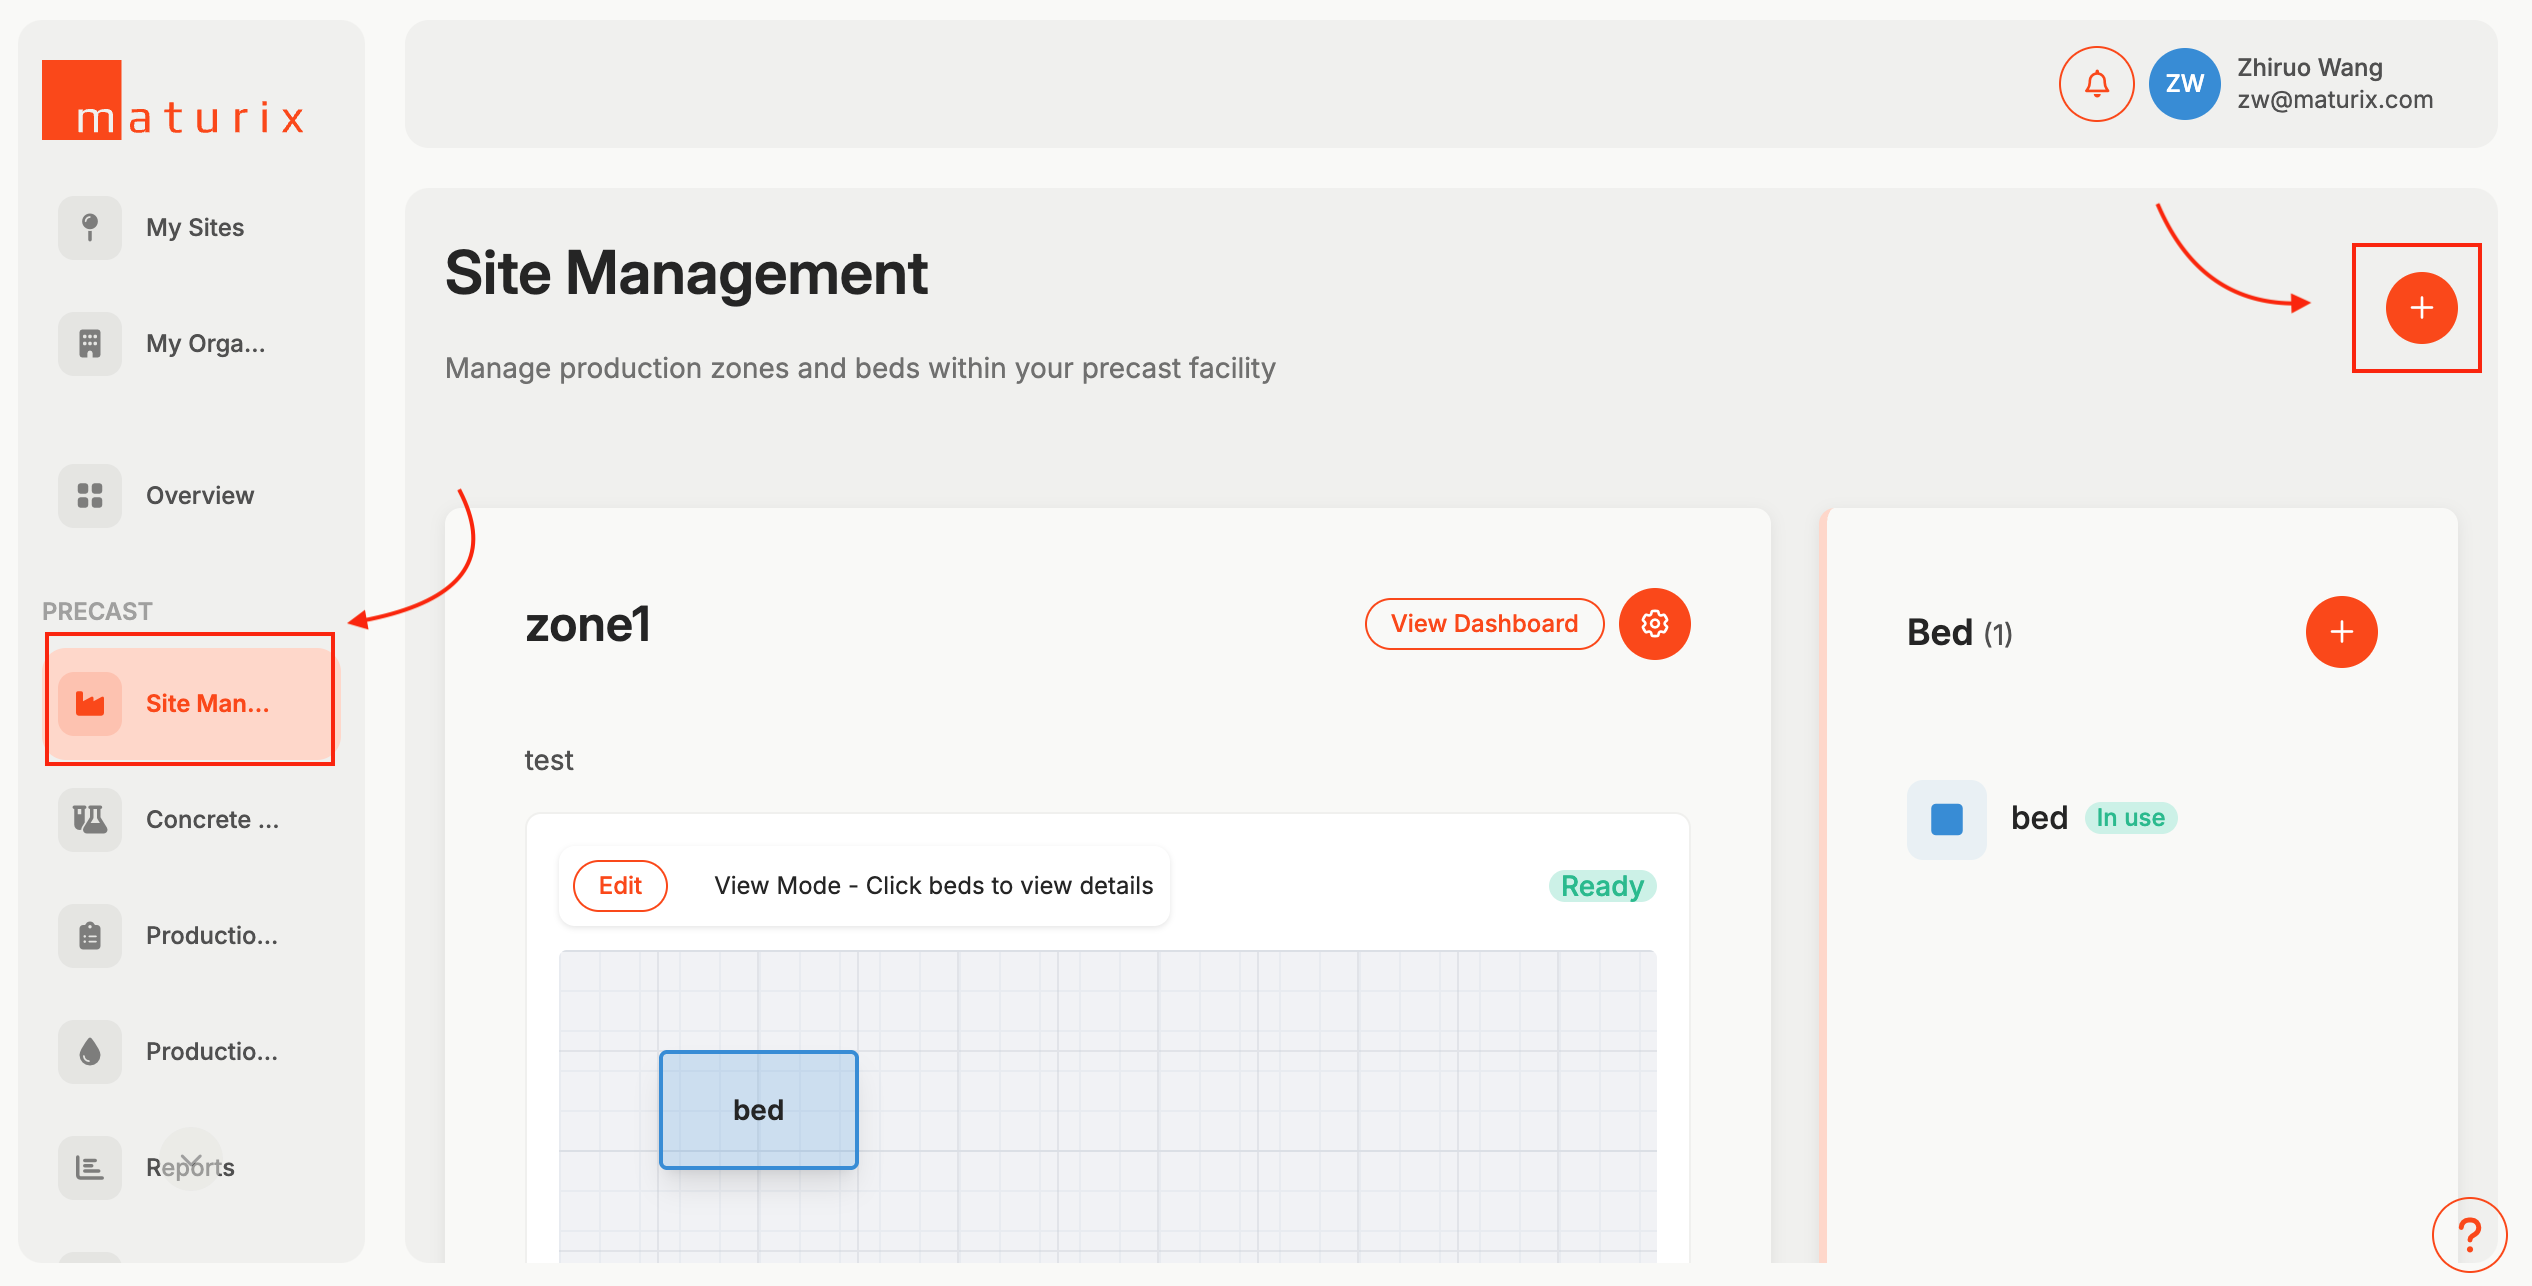Click the zone1 settings gear icon
2532x1286 pixels.
tap(1654, 624)
